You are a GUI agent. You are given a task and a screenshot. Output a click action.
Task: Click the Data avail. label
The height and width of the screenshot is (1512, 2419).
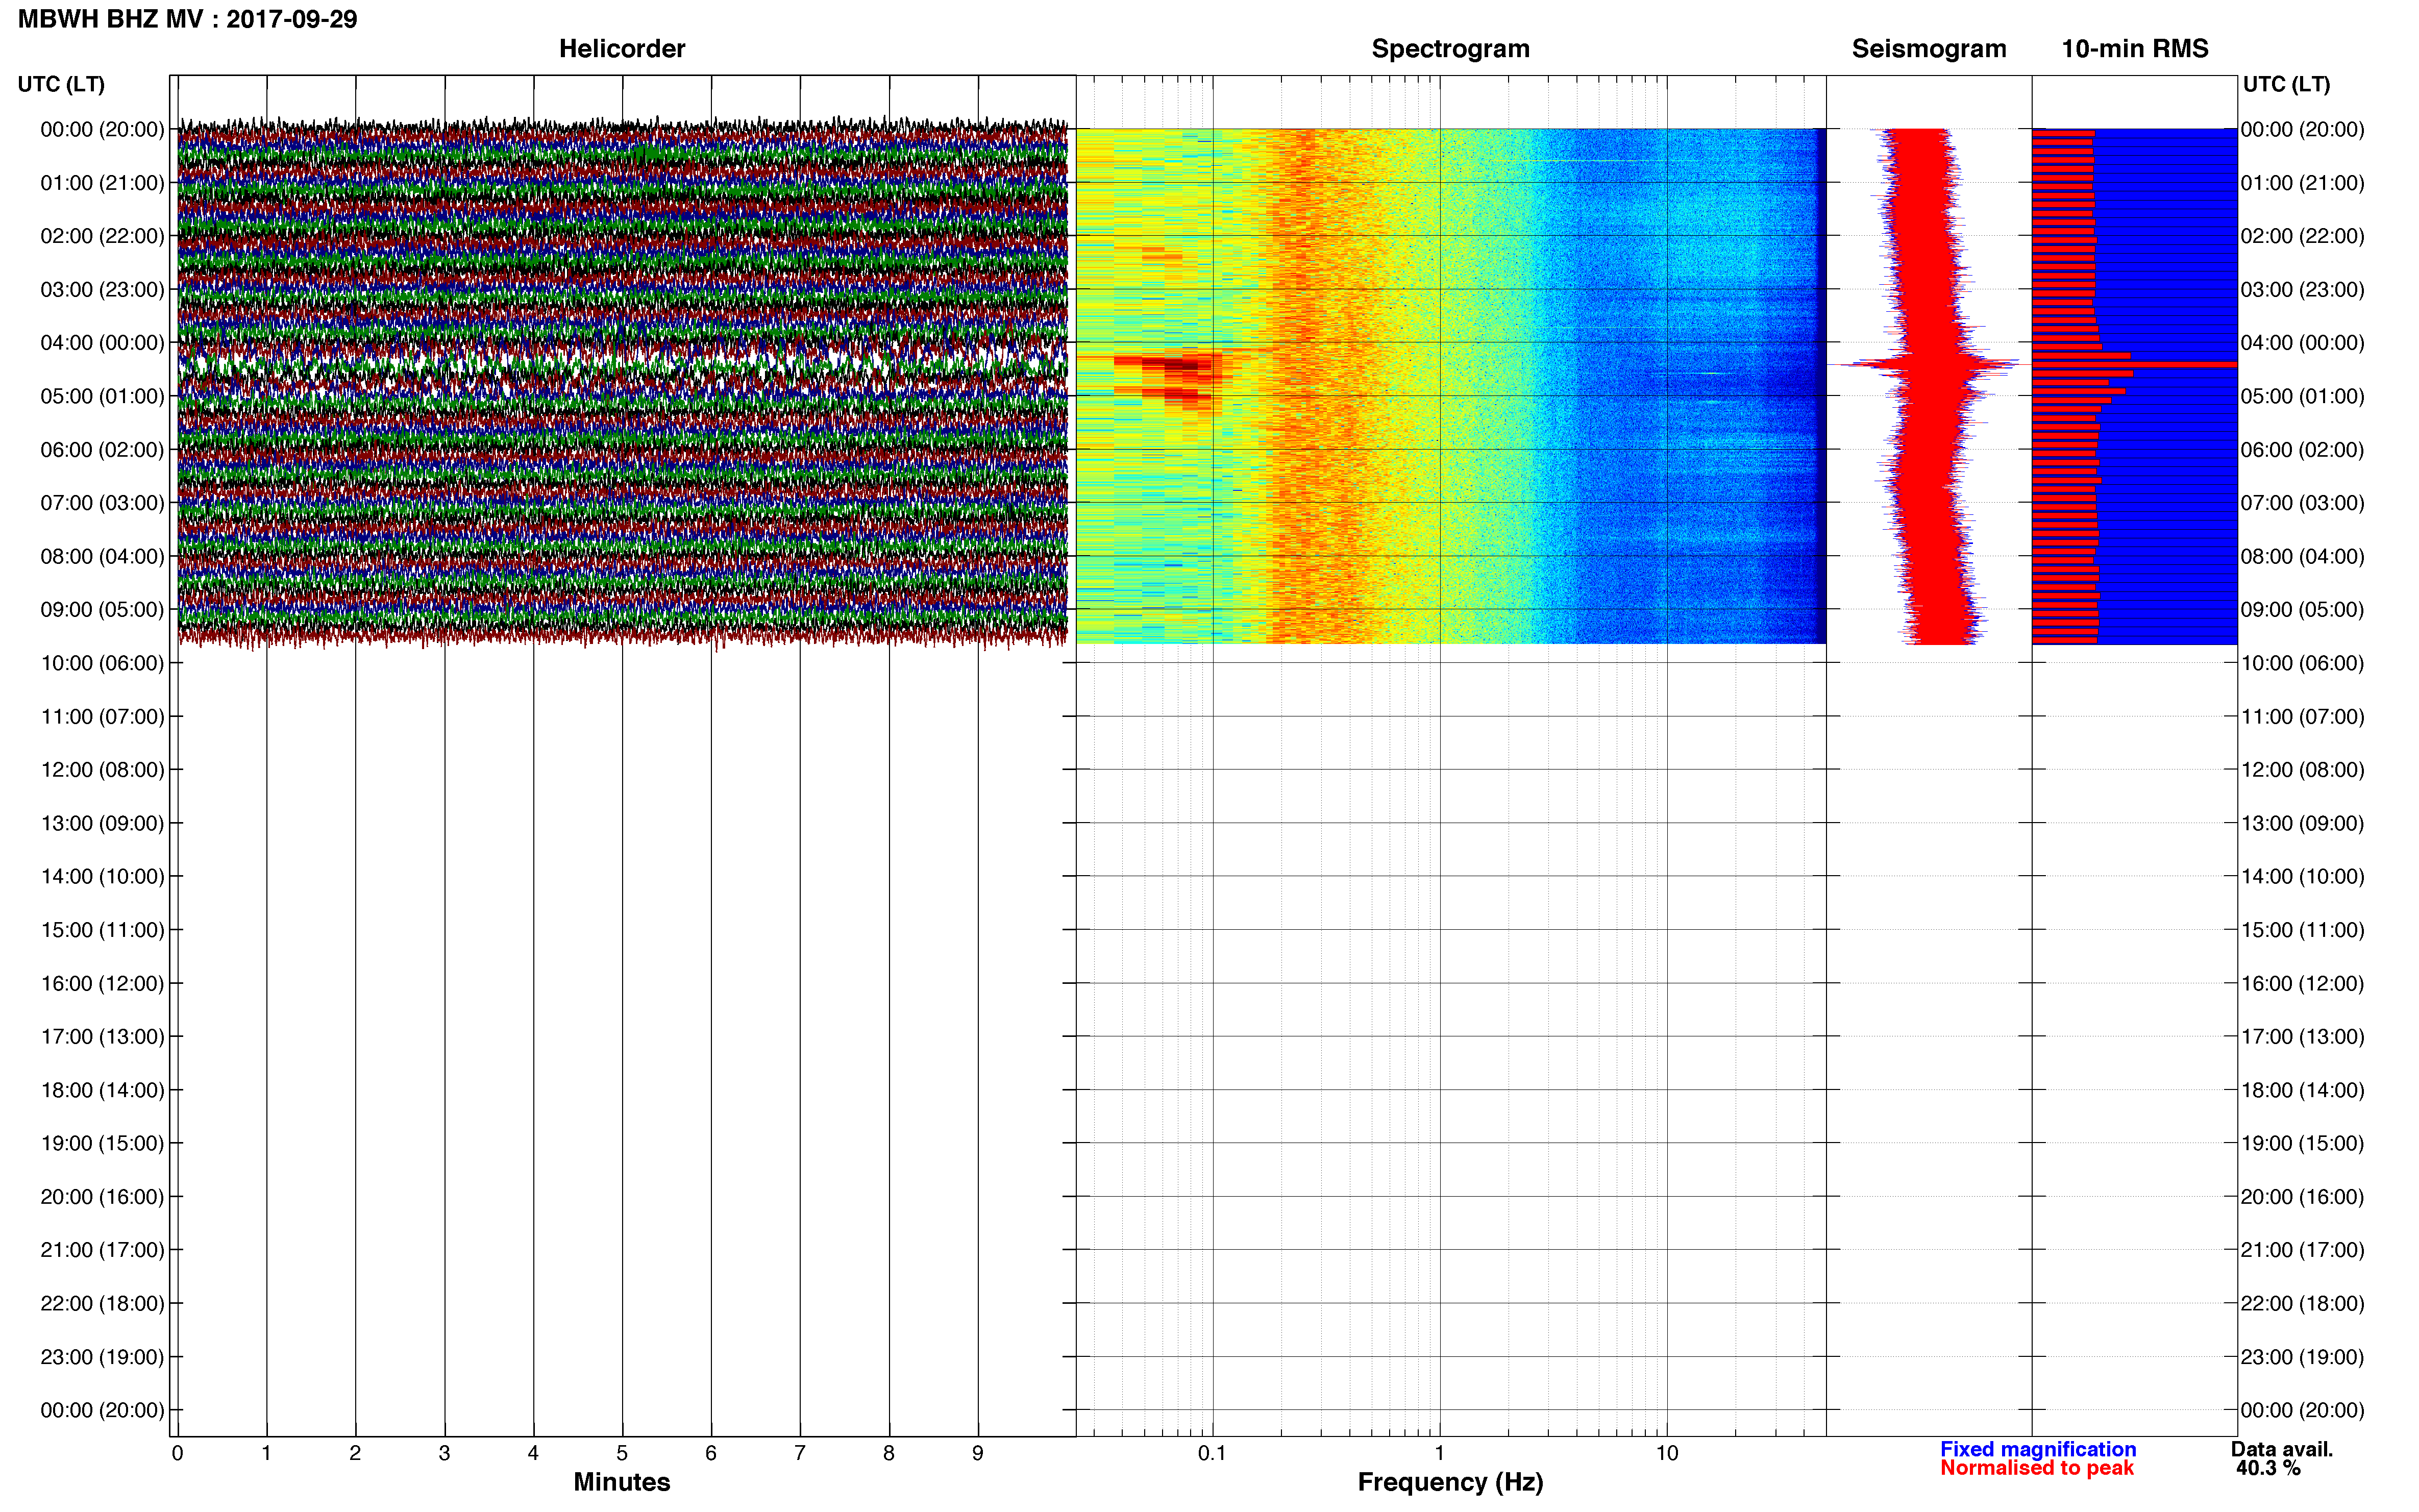tap(2282, 1449)
